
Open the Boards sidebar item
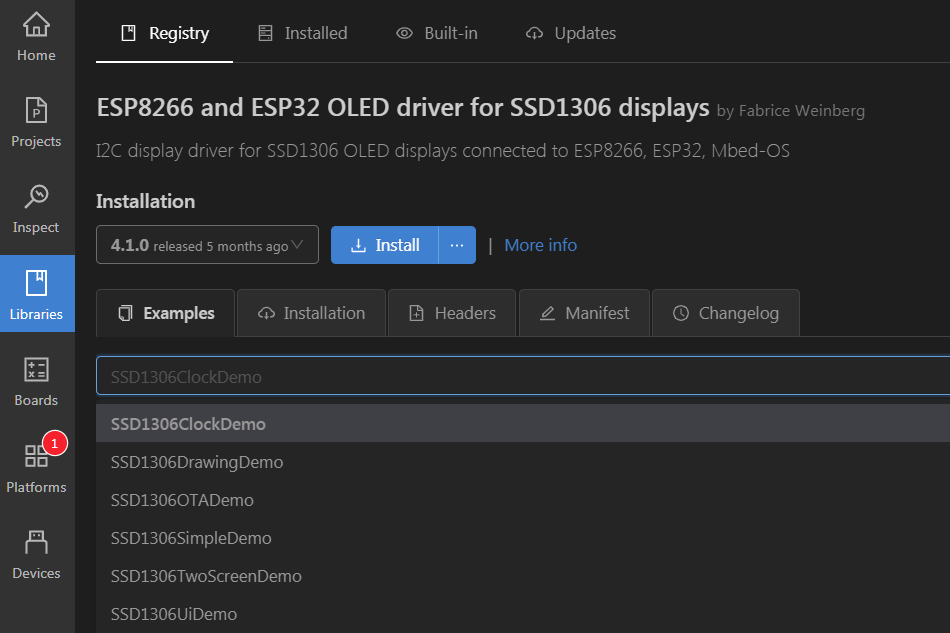(x=36, y=382)
